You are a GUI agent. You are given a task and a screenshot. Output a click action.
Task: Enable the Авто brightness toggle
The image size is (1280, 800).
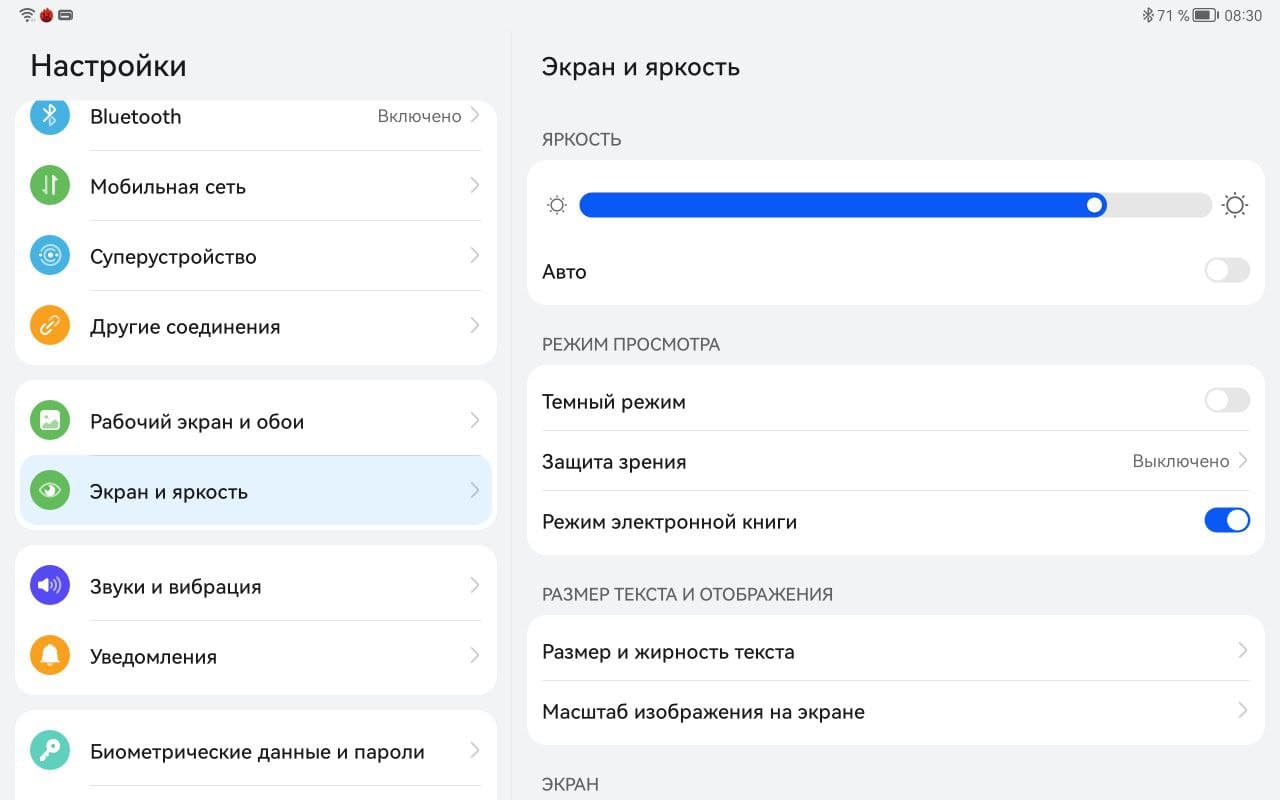tap(1226, 271)
